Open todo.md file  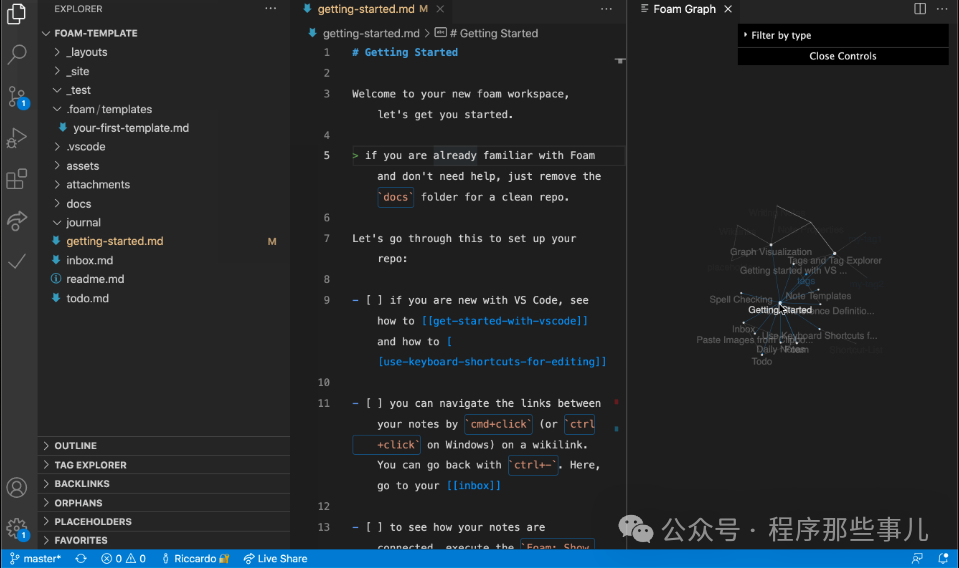click(164, 298)
